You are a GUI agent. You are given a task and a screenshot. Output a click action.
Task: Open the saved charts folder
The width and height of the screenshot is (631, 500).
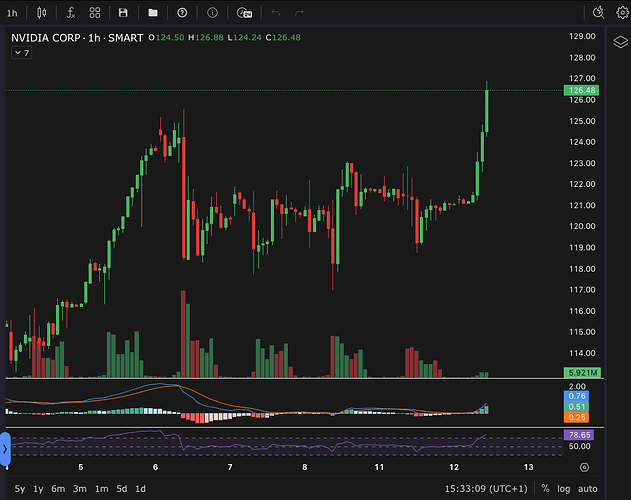(153, 13)
